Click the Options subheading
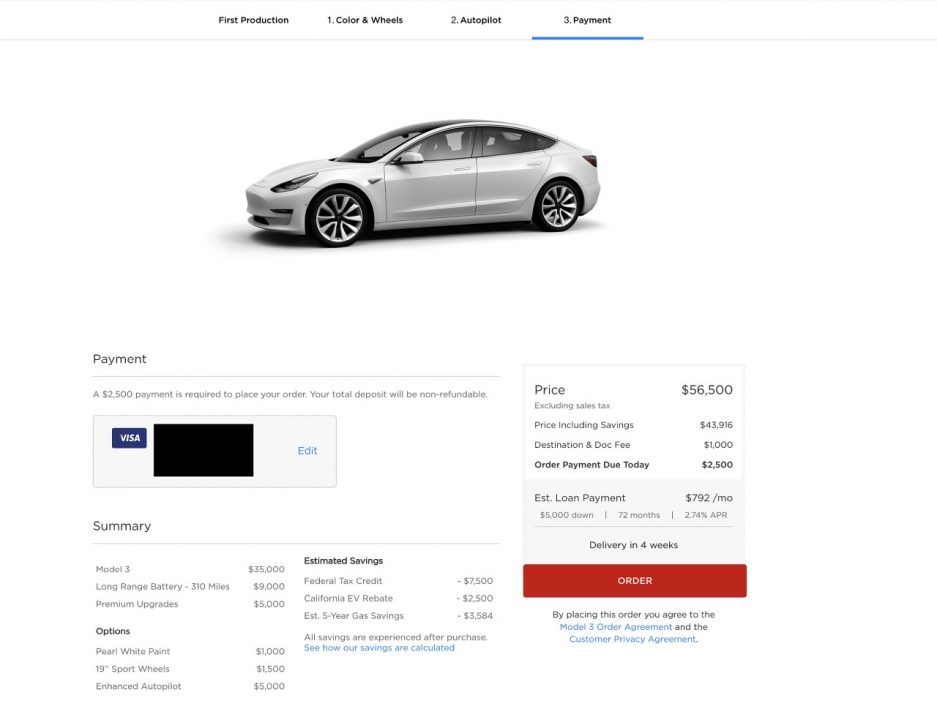 pos(113,631)
